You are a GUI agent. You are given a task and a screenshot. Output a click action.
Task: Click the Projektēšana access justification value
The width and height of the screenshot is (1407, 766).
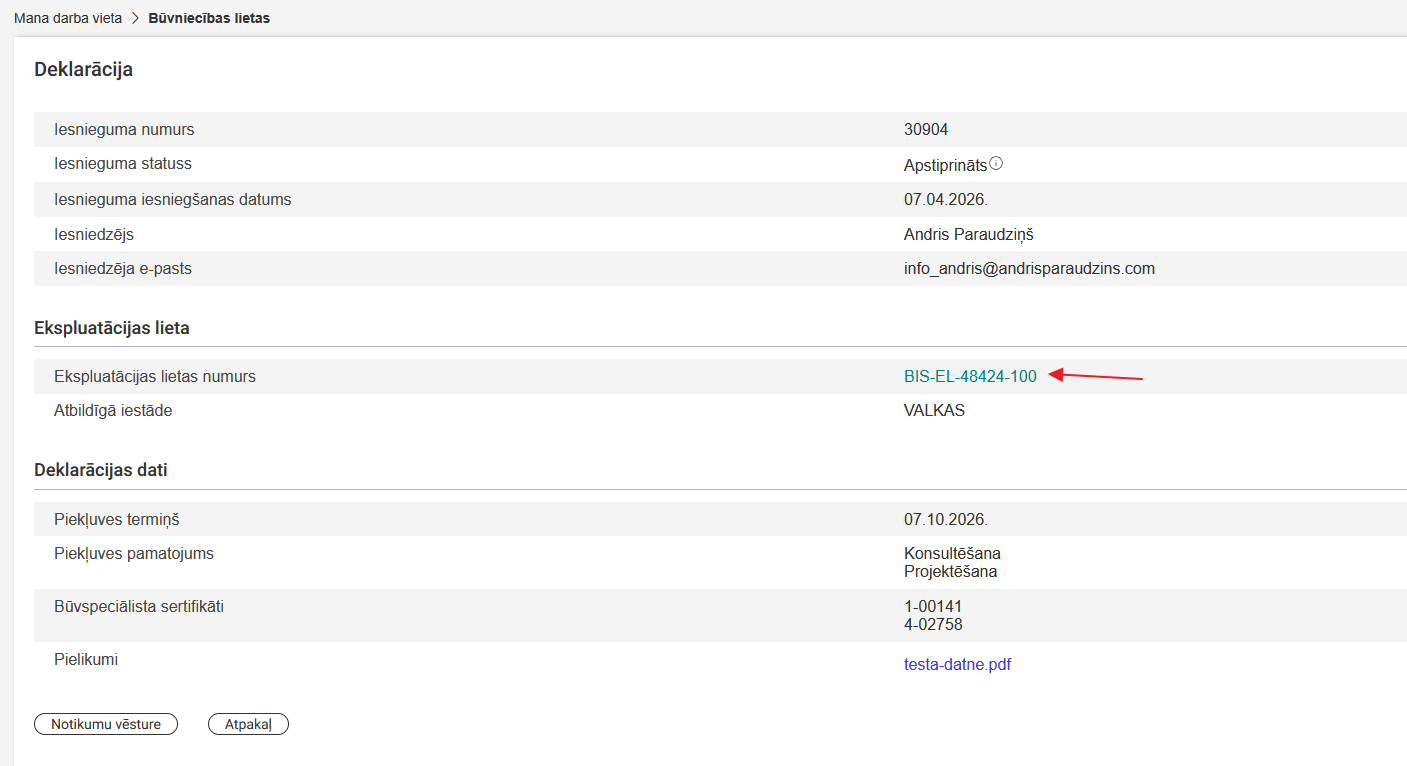point(950,572)
